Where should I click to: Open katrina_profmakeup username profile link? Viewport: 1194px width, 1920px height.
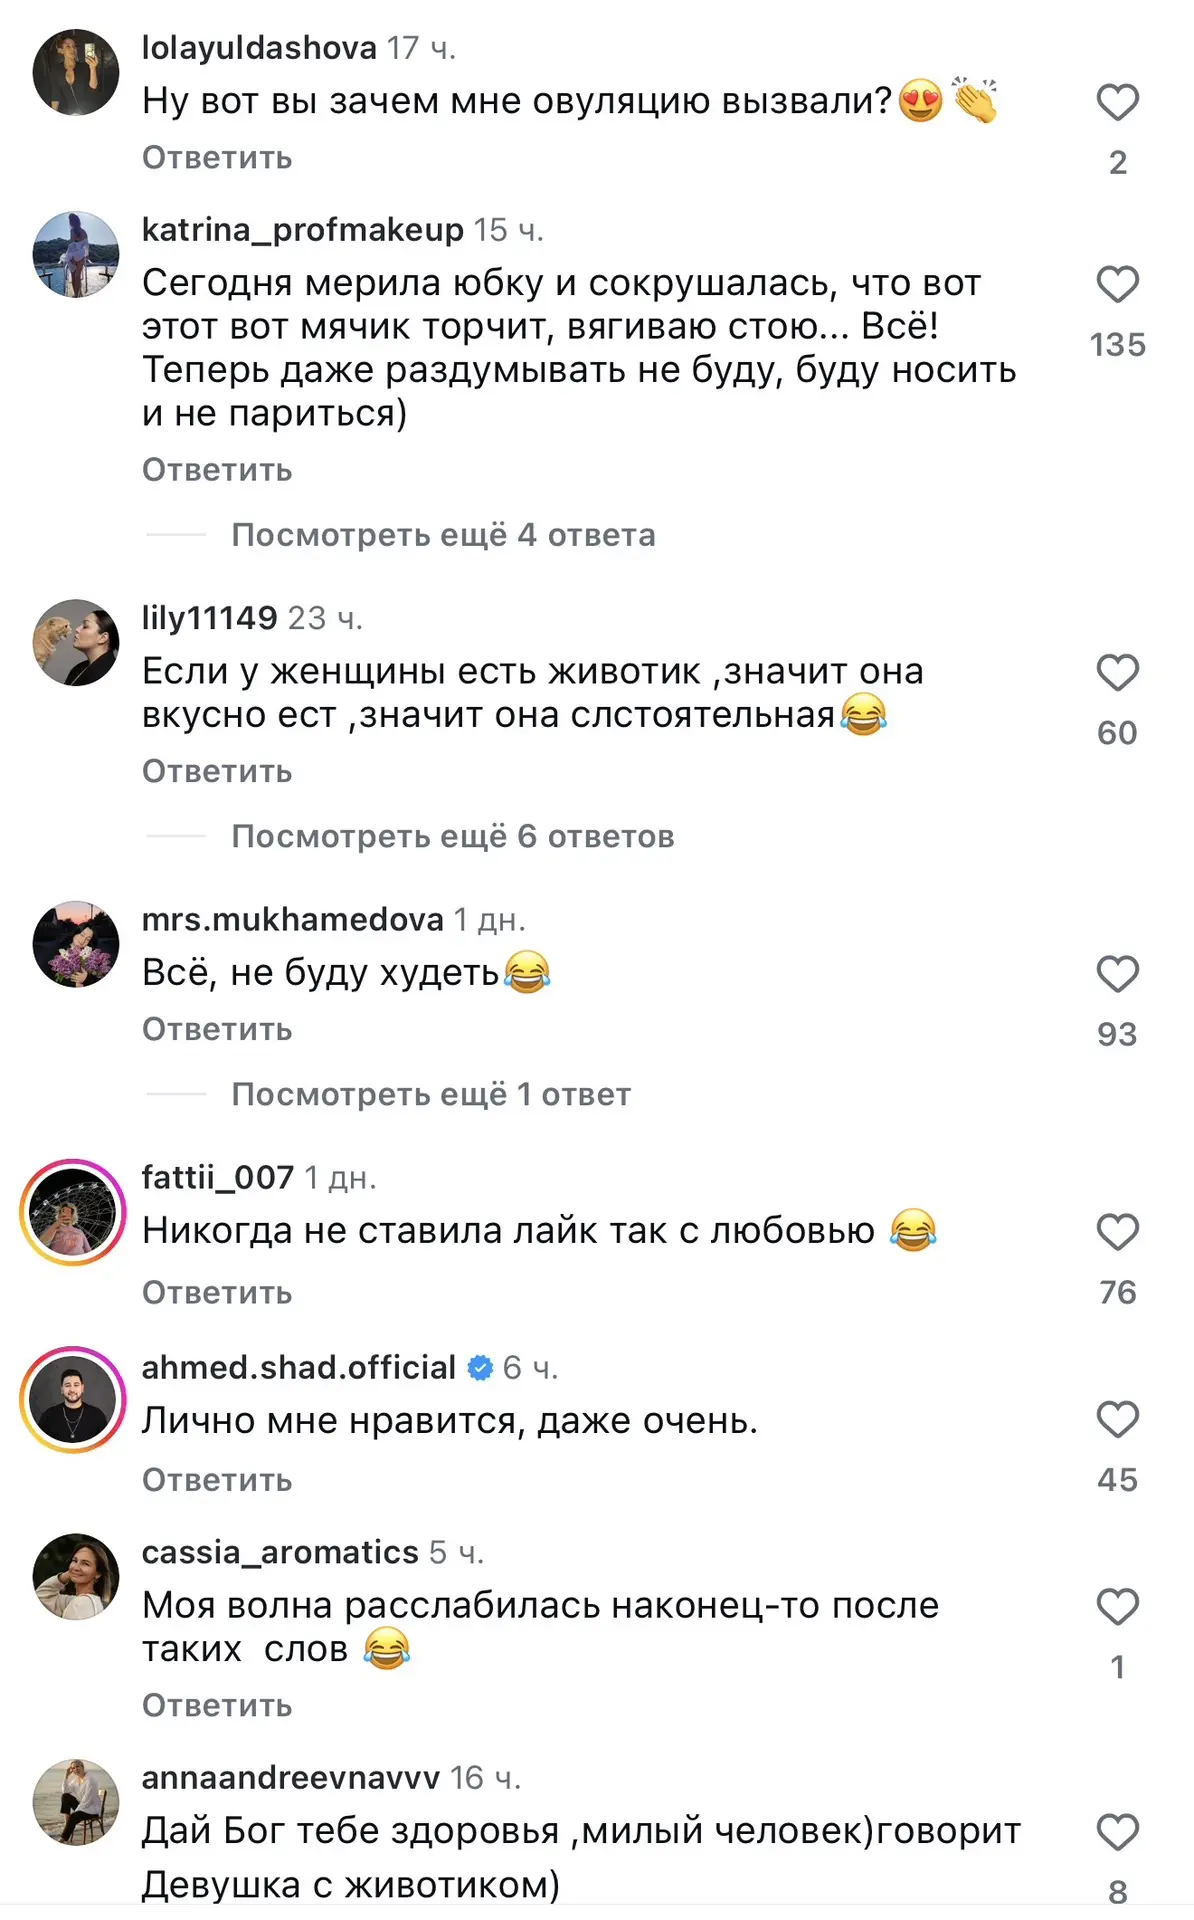pyautogui.click(x=303, y=230)
